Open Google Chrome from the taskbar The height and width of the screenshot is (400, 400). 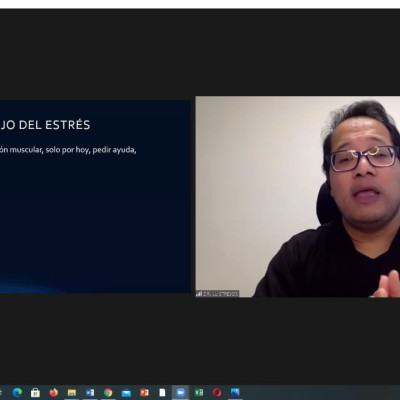(x=108, y=392)
